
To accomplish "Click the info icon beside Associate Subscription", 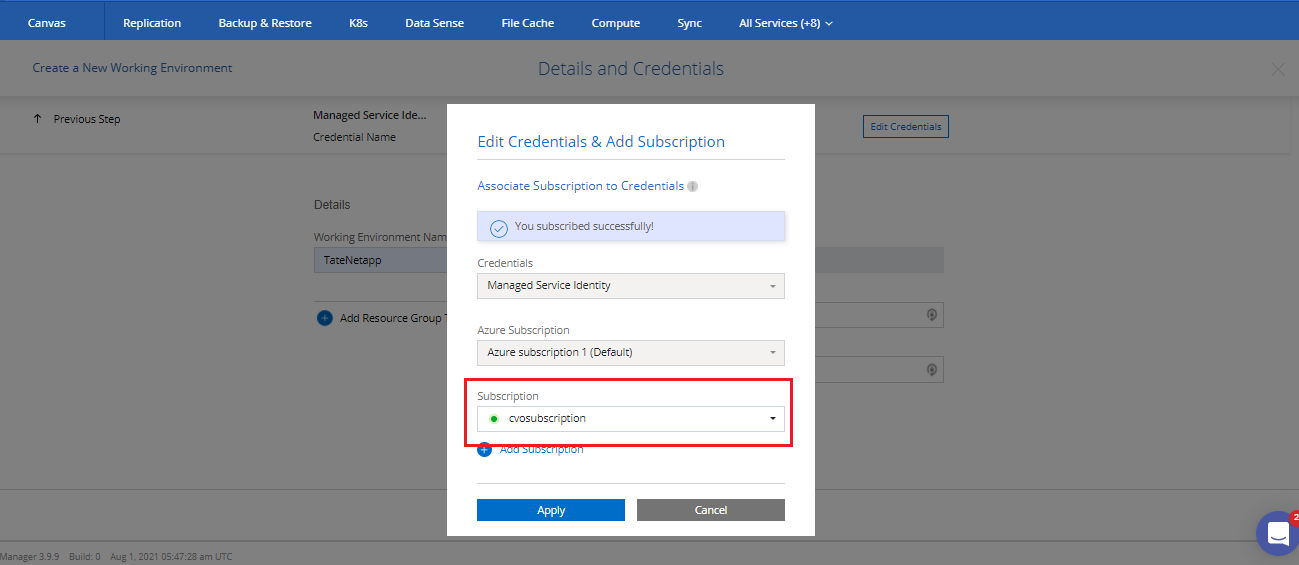I will (693, 187).
